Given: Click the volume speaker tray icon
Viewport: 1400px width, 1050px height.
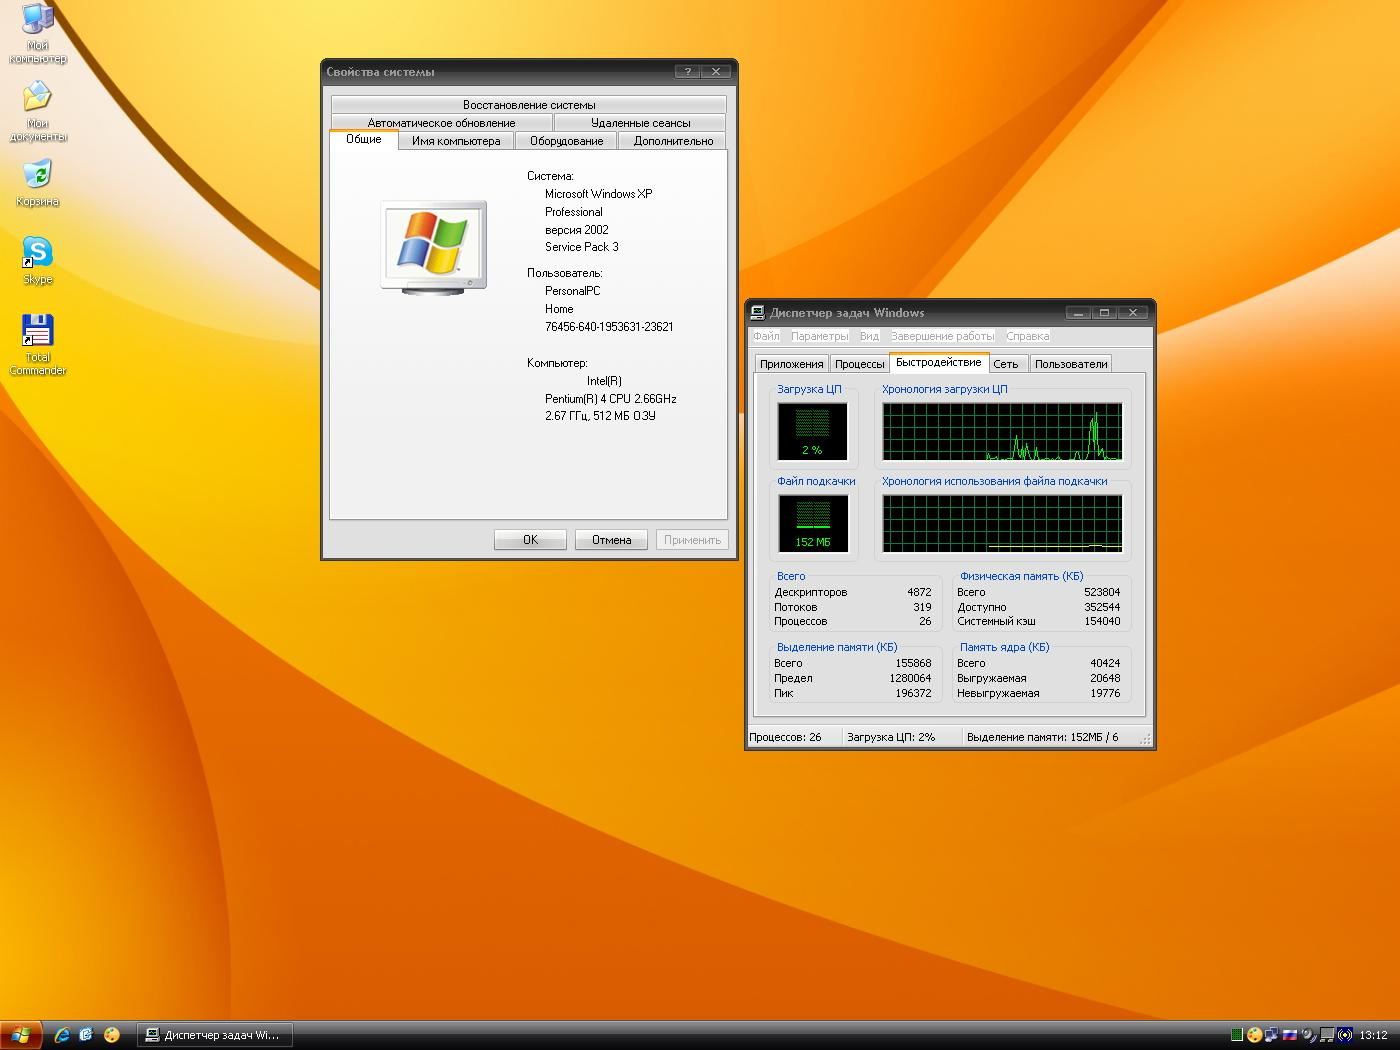Looking at the screenshot, I should point(1308,1035).
